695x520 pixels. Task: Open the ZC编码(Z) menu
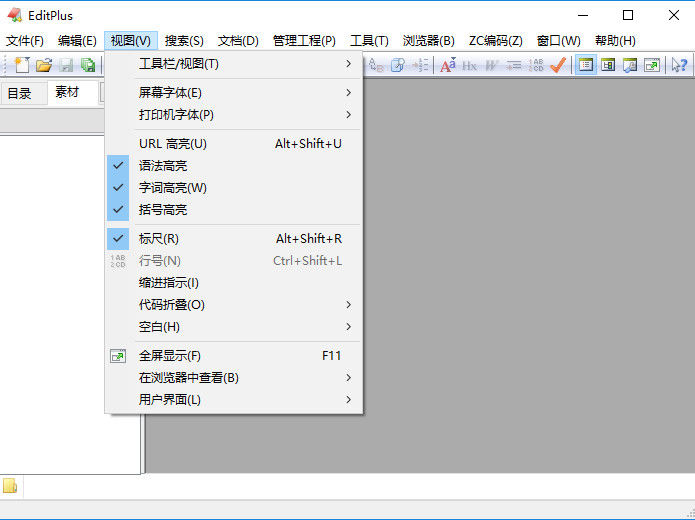click(496, 41)
